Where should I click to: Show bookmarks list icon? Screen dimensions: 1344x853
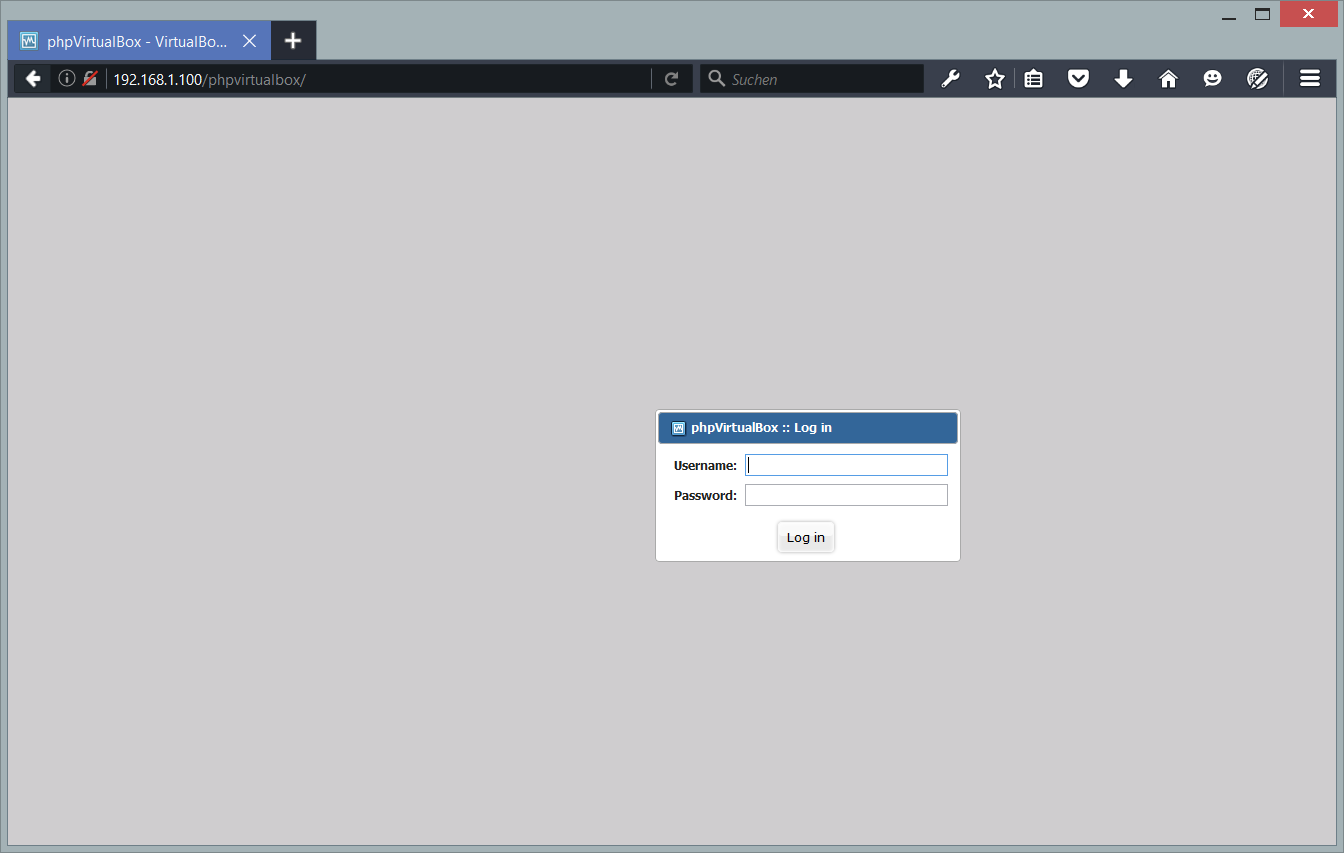tap(1034, 79)
